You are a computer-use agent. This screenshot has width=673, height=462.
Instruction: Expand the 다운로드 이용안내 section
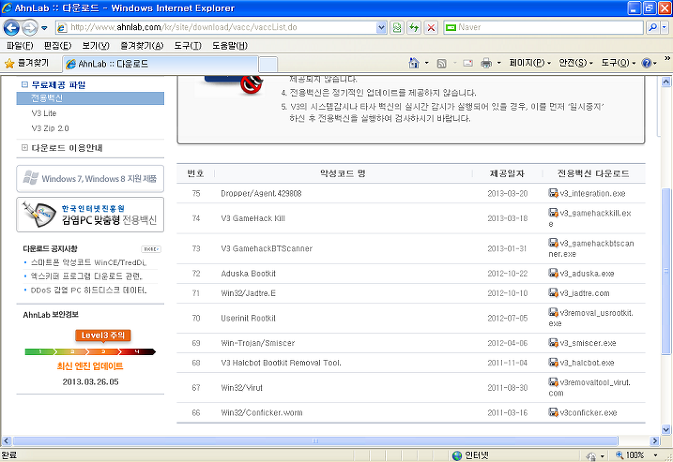tap(24, 148)
